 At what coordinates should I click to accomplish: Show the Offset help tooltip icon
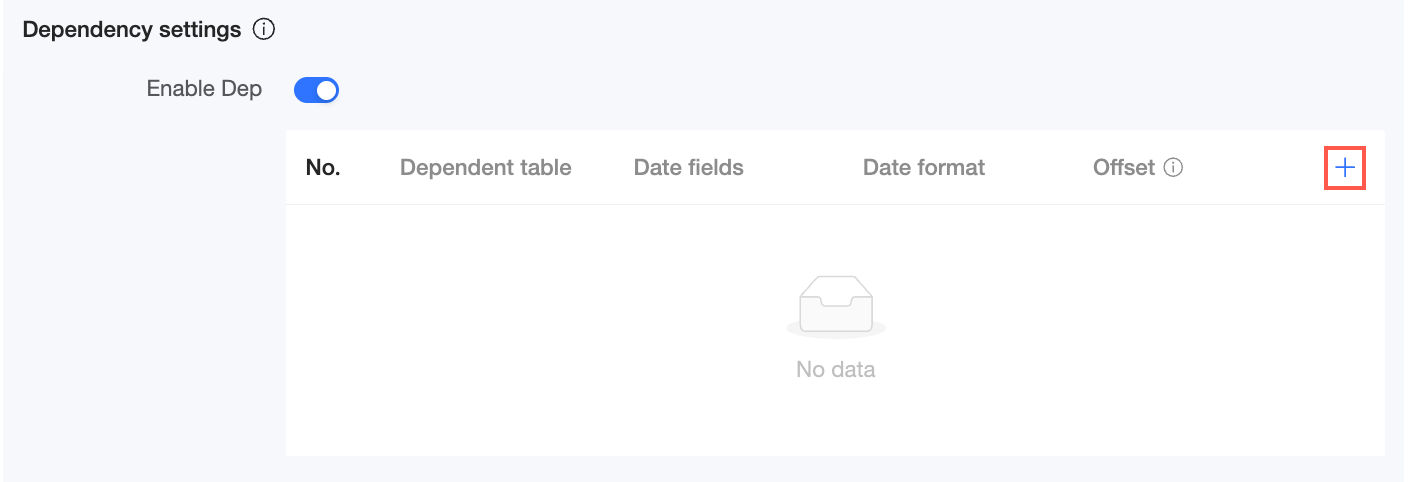pyautogui.click(x=1174, y=168)
